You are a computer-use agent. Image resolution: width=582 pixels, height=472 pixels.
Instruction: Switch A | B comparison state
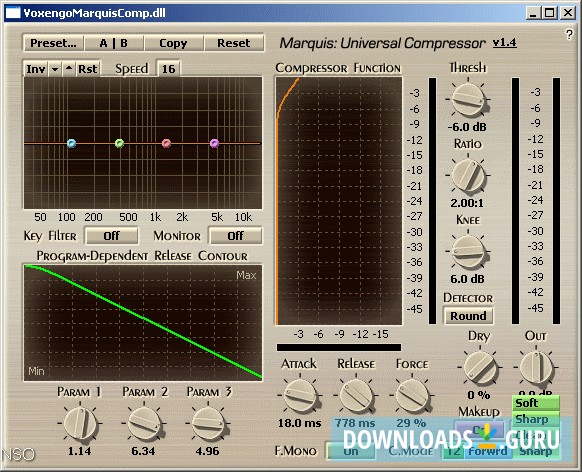click(x=114, y=43)
